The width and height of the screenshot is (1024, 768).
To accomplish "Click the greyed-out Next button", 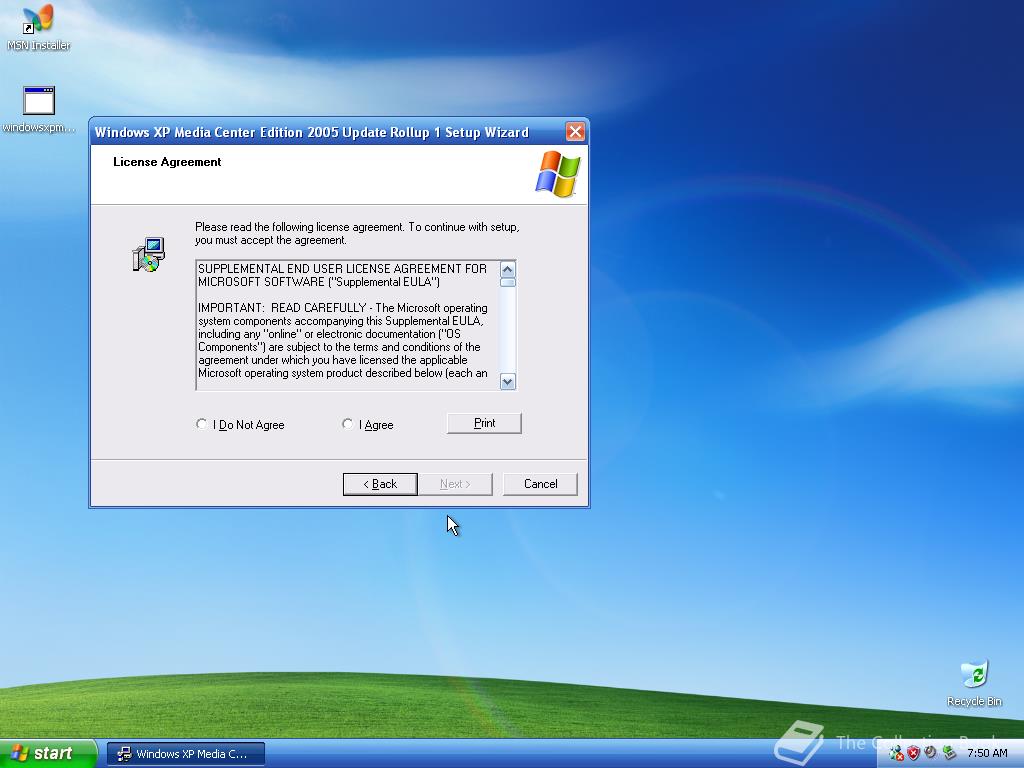I will click(455, 484).
